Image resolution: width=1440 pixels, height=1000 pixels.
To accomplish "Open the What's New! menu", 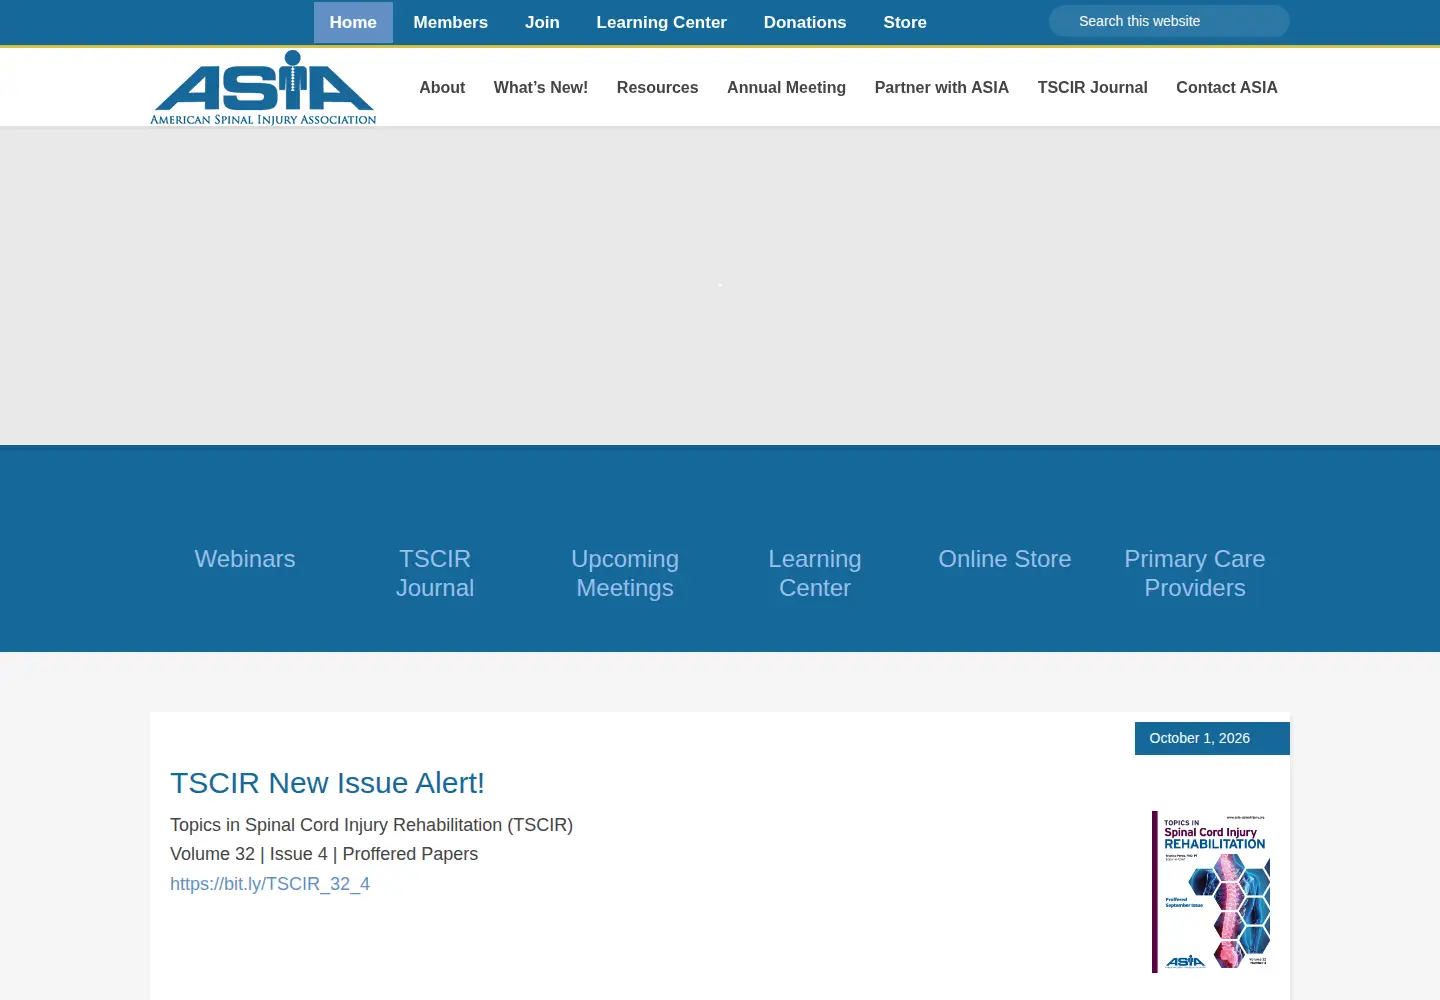I will tap(541, 87).
